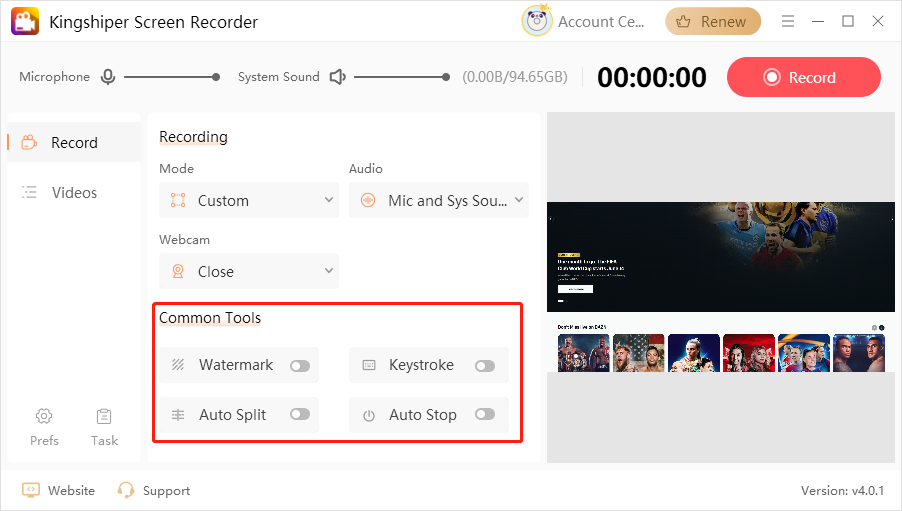Click the panda Account Center avatar
Screen dimensions: 902x511
[537, 21]
